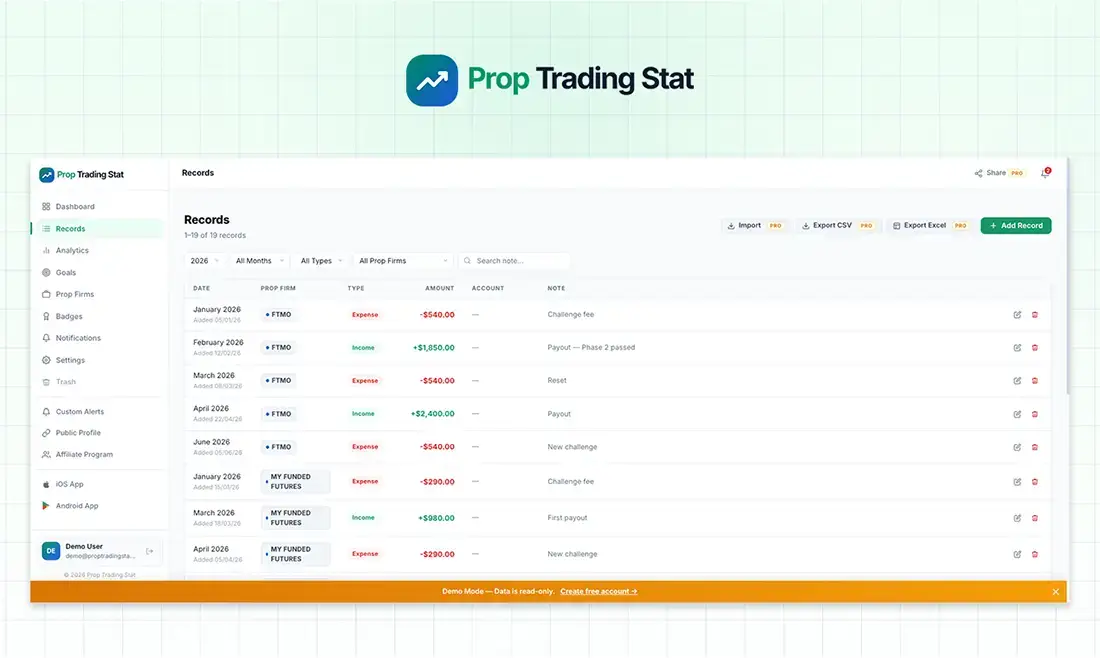The height and width of the screenshot is (658, 1100).
Task: Click the Create free account link
Action: 599,591
